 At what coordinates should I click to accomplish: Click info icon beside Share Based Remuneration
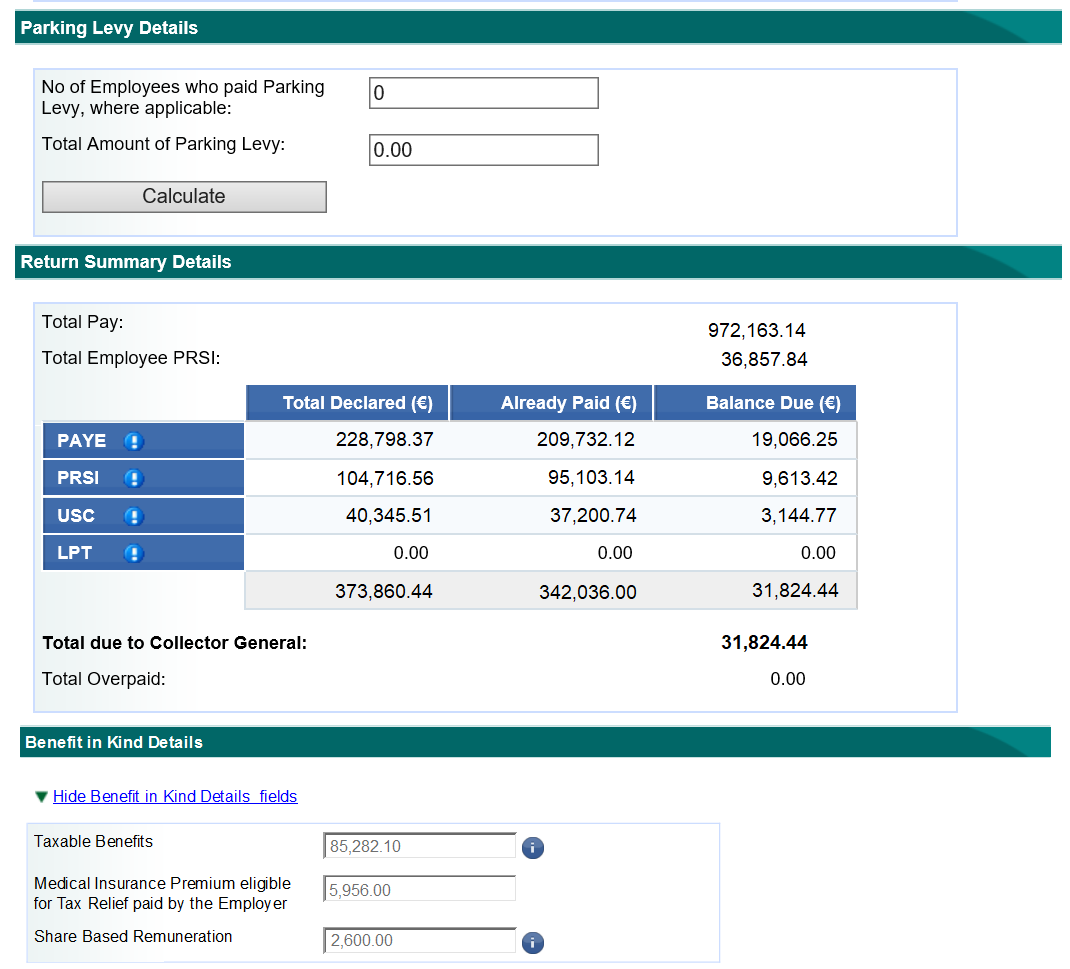coord(534,942)
